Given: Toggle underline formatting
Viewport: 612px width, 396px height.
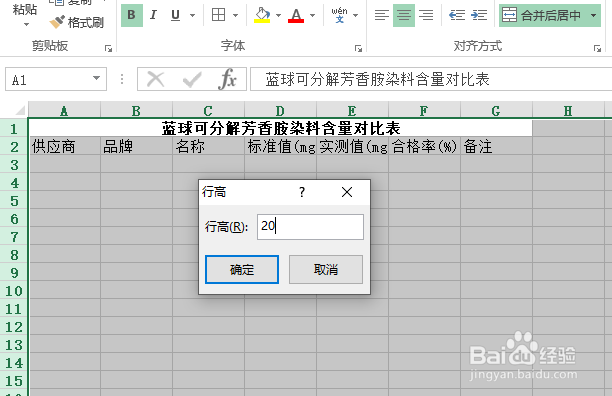Looking at the screenshot, I should [x=176, y=15].
